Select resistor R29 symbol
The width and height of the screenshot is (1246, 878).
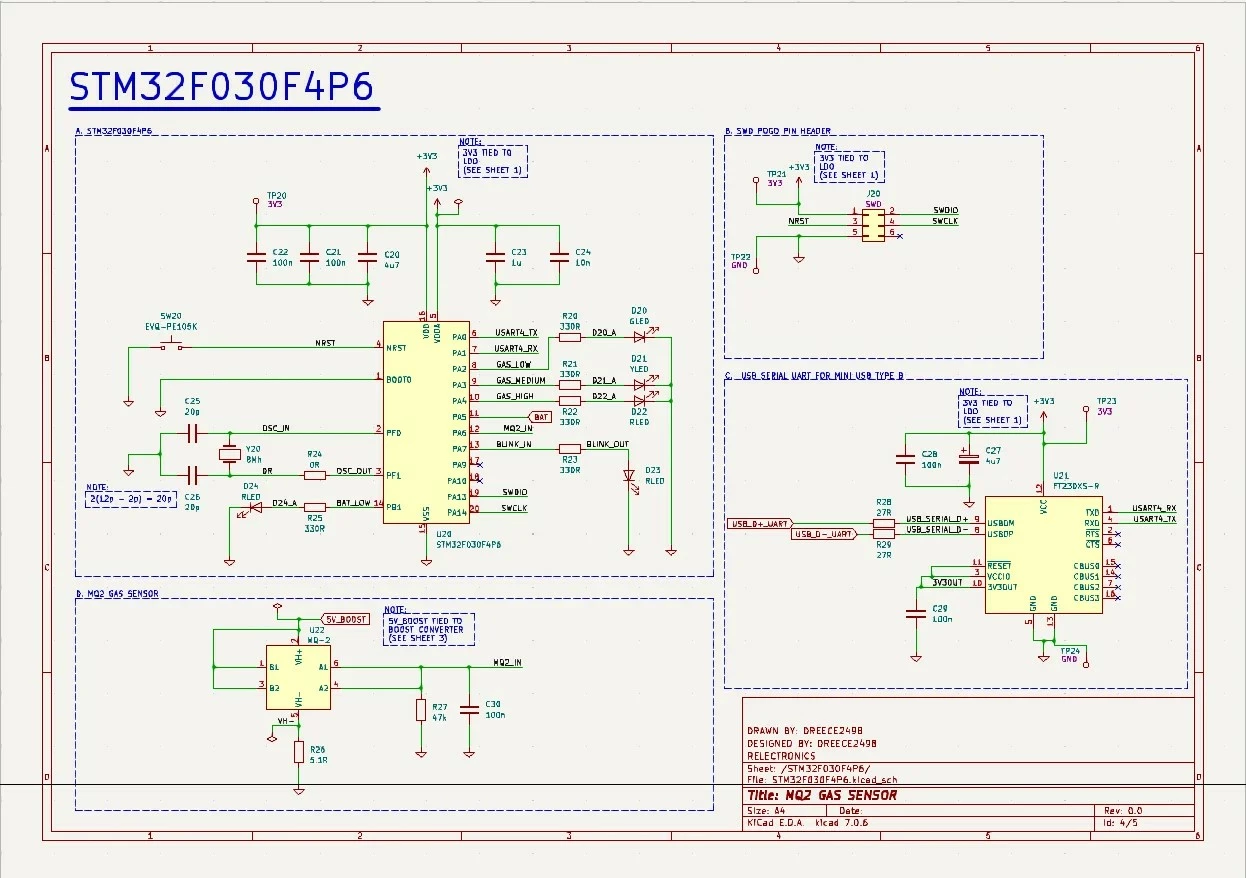pos(884,534)
